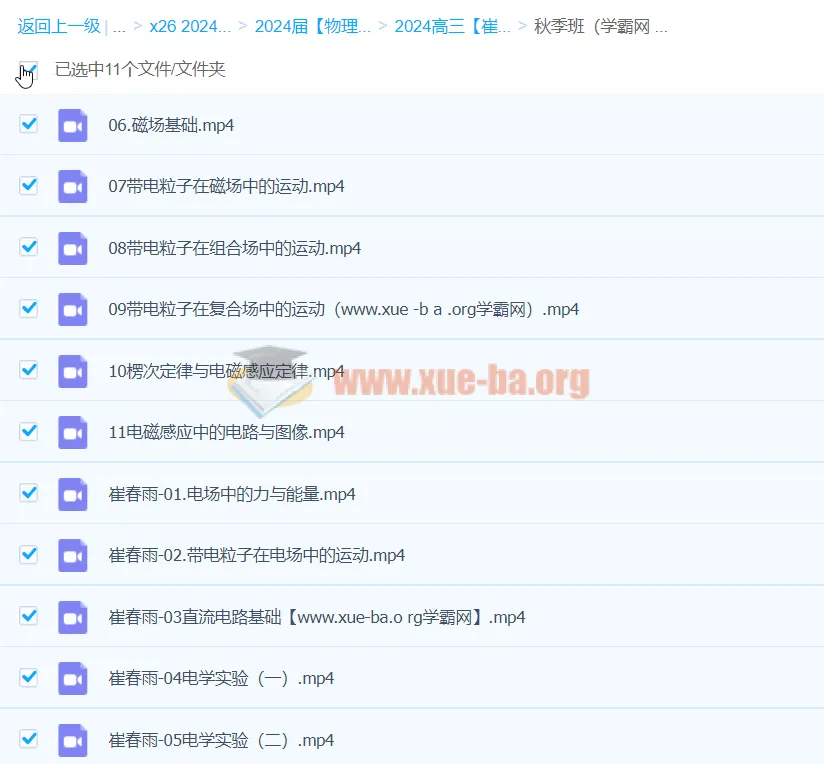824x764 pixels.
Task: Click video icon for 崔春雨-01.电场中的力与能量.mp4
Action: point(73,494)
